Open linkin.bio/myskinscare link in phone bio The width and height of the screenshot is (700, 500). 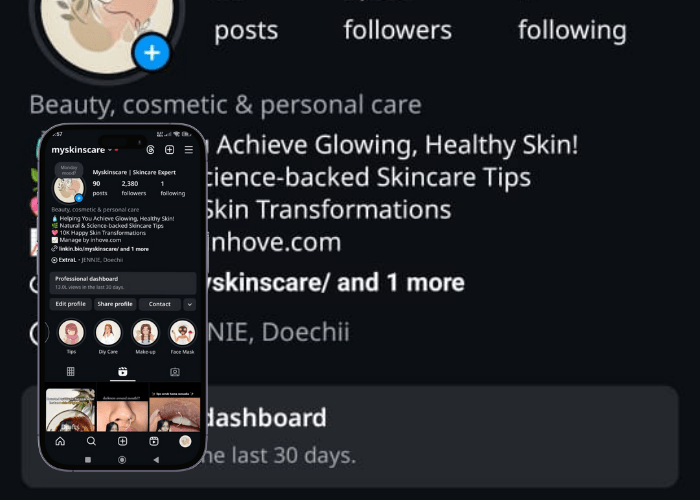(88, 249)
